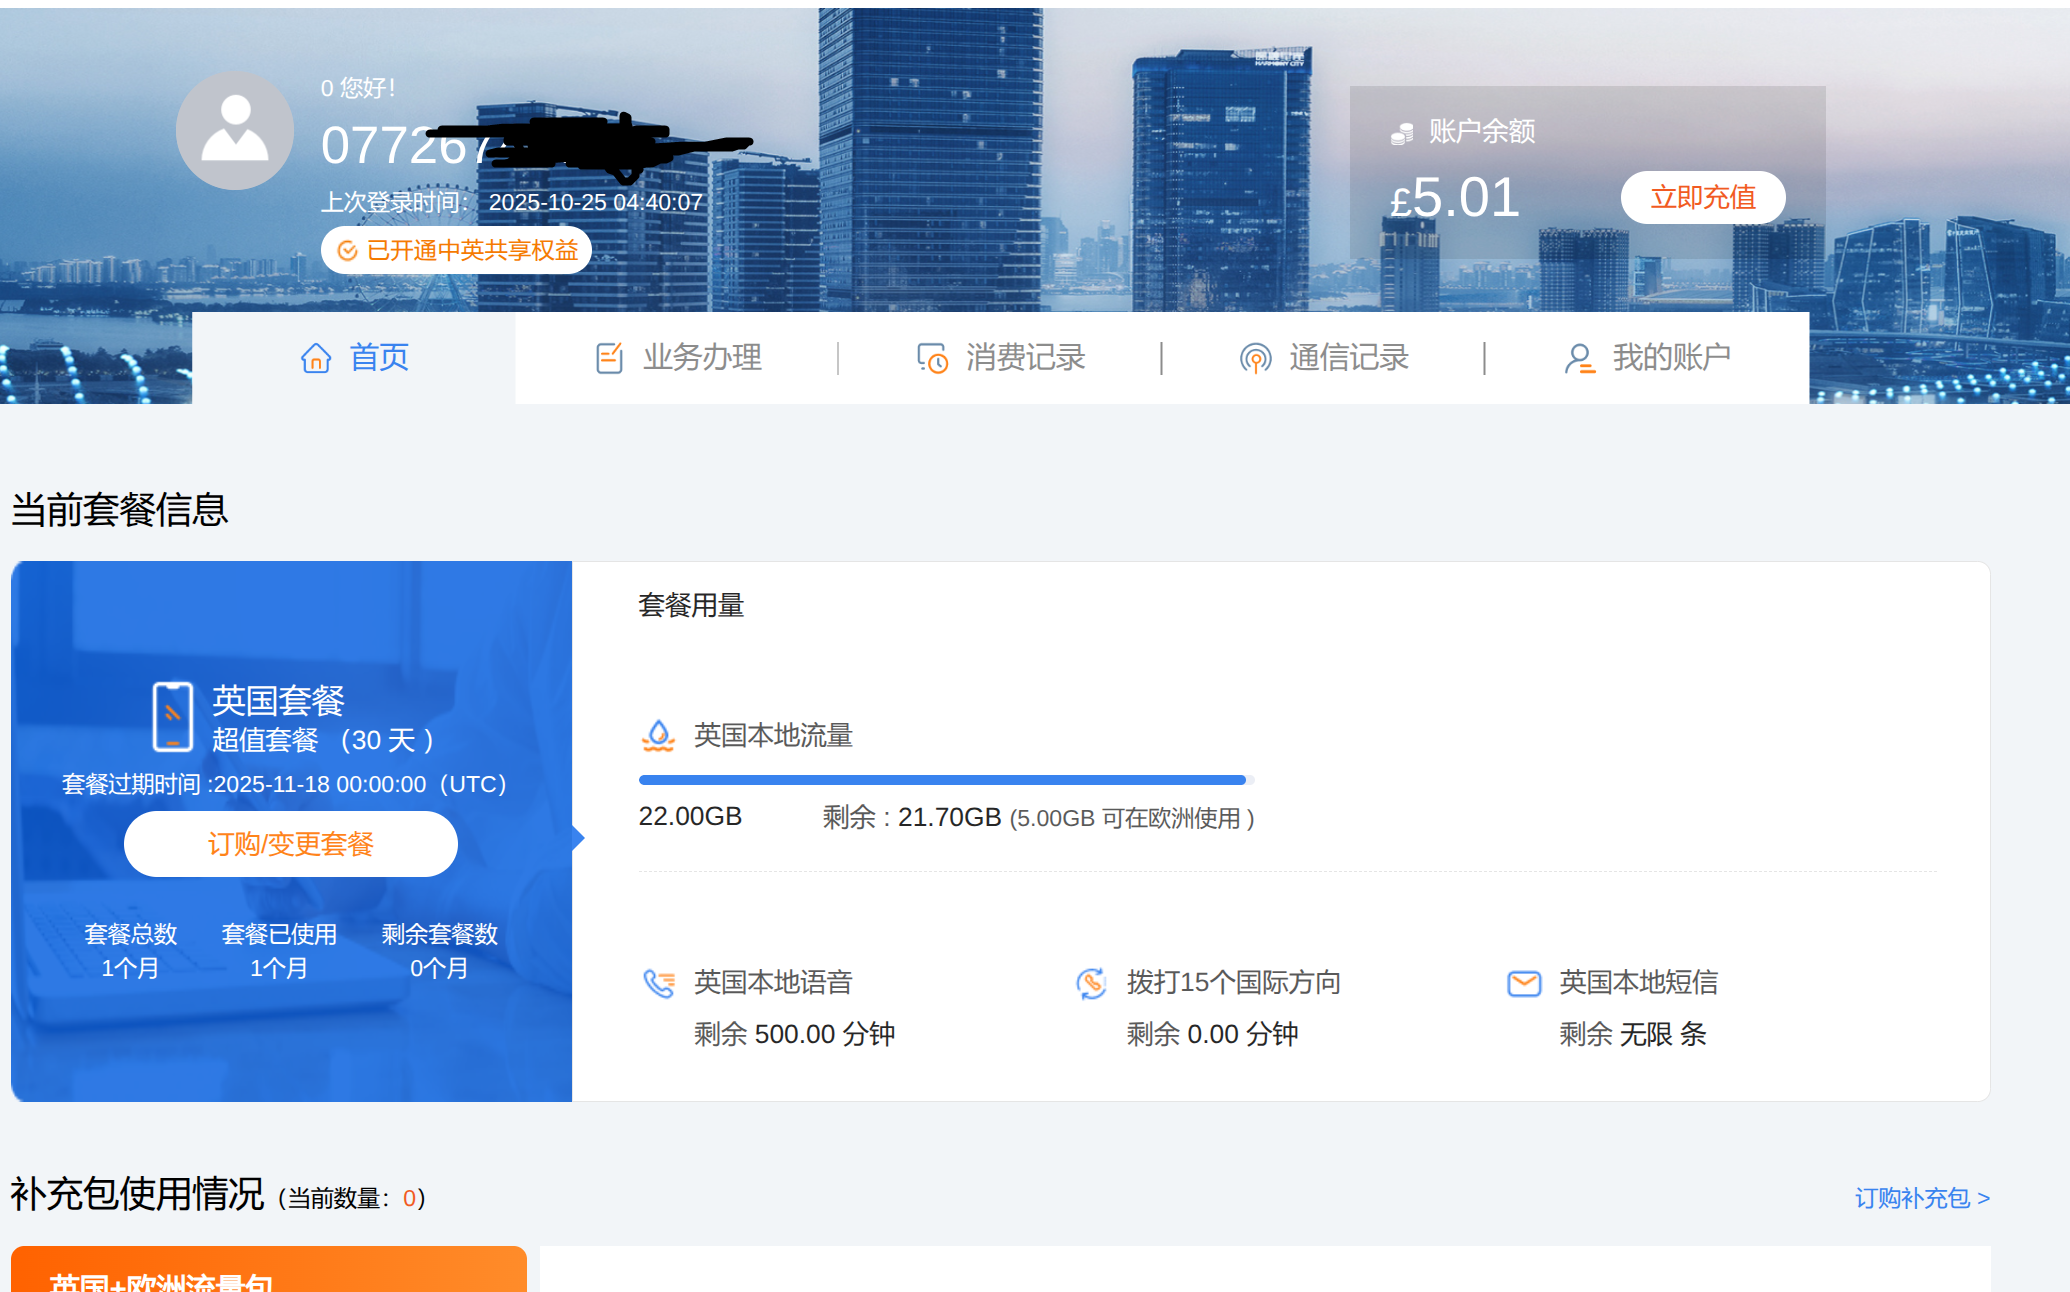Click the 英国本地流量 usage progress bar
2070x1292 pixels.
click(x=943, y=778)
